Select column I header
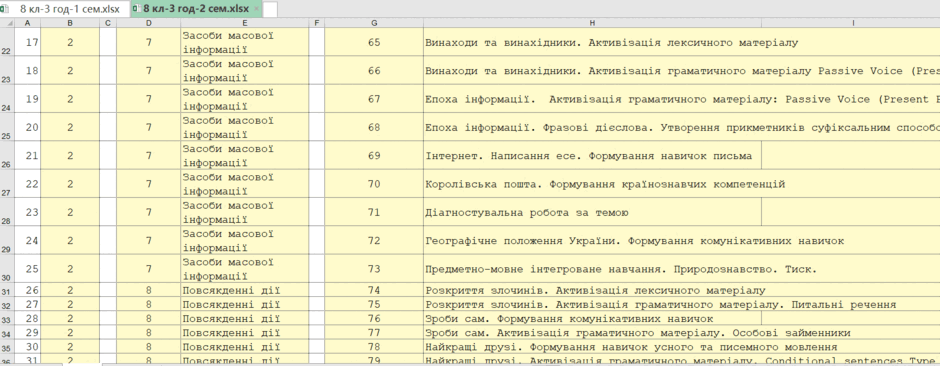940x366 pixels. coord(851,23)
